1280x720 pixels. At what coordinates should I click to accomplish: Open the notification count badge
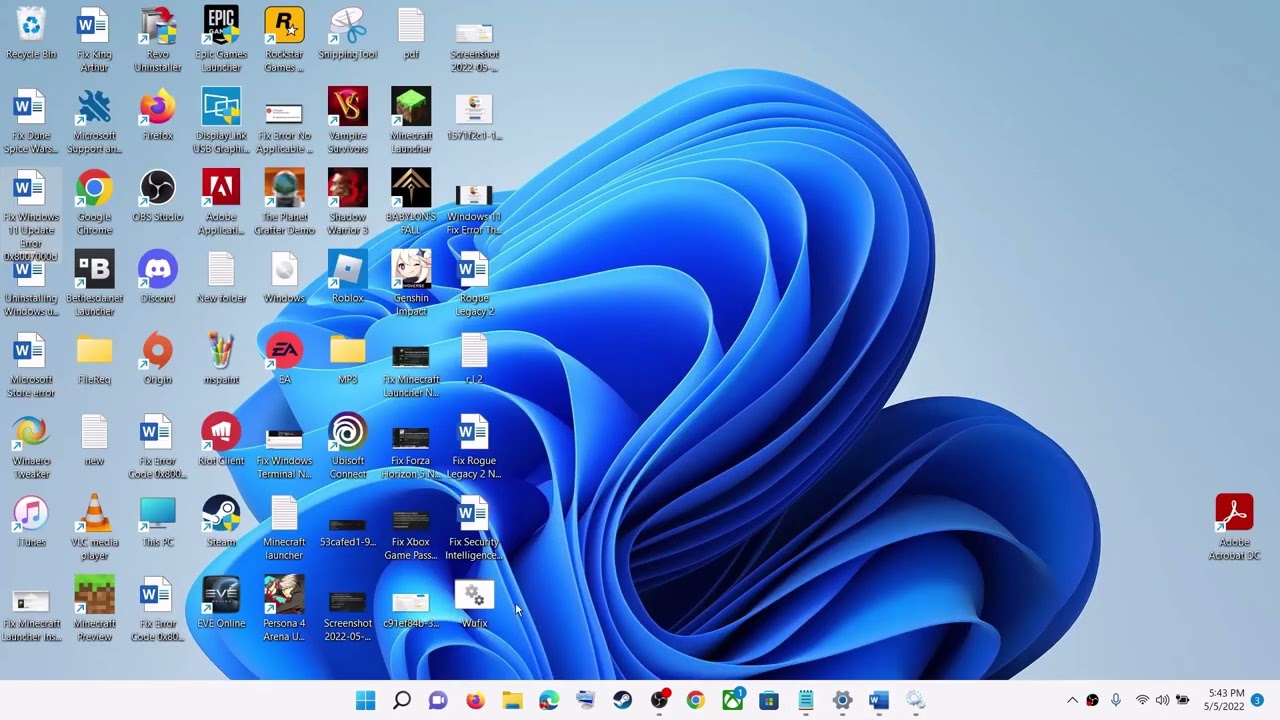click(1257, 700)
